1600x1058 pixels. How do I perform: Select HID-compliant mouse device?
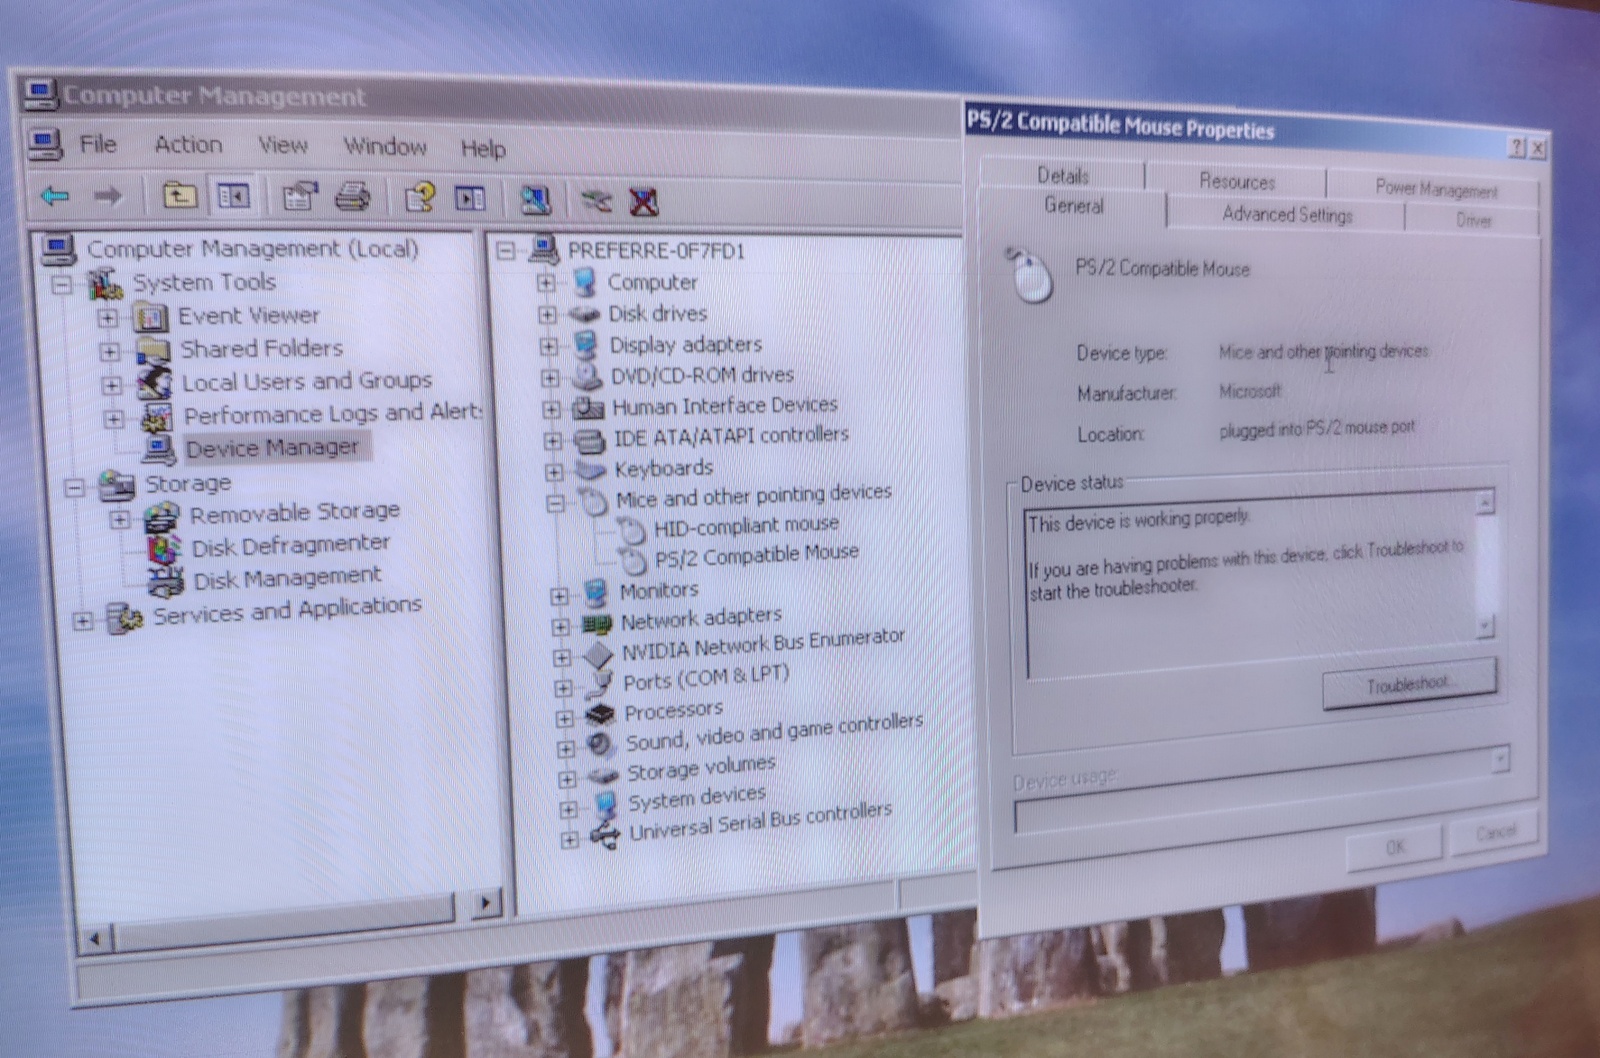(x=745, y=525)
